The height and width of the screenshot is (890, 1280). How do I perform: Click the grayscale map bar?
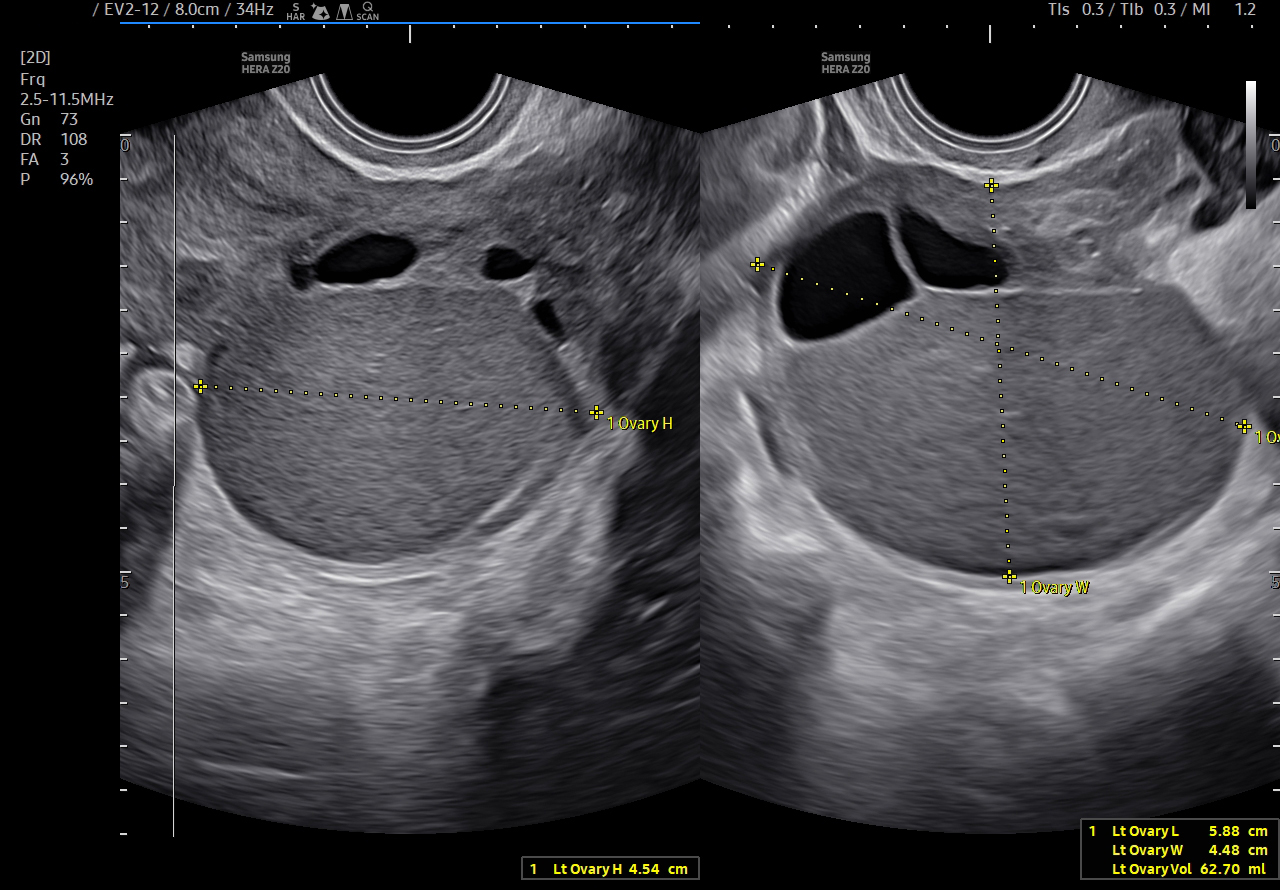(x=1251, y=145)
